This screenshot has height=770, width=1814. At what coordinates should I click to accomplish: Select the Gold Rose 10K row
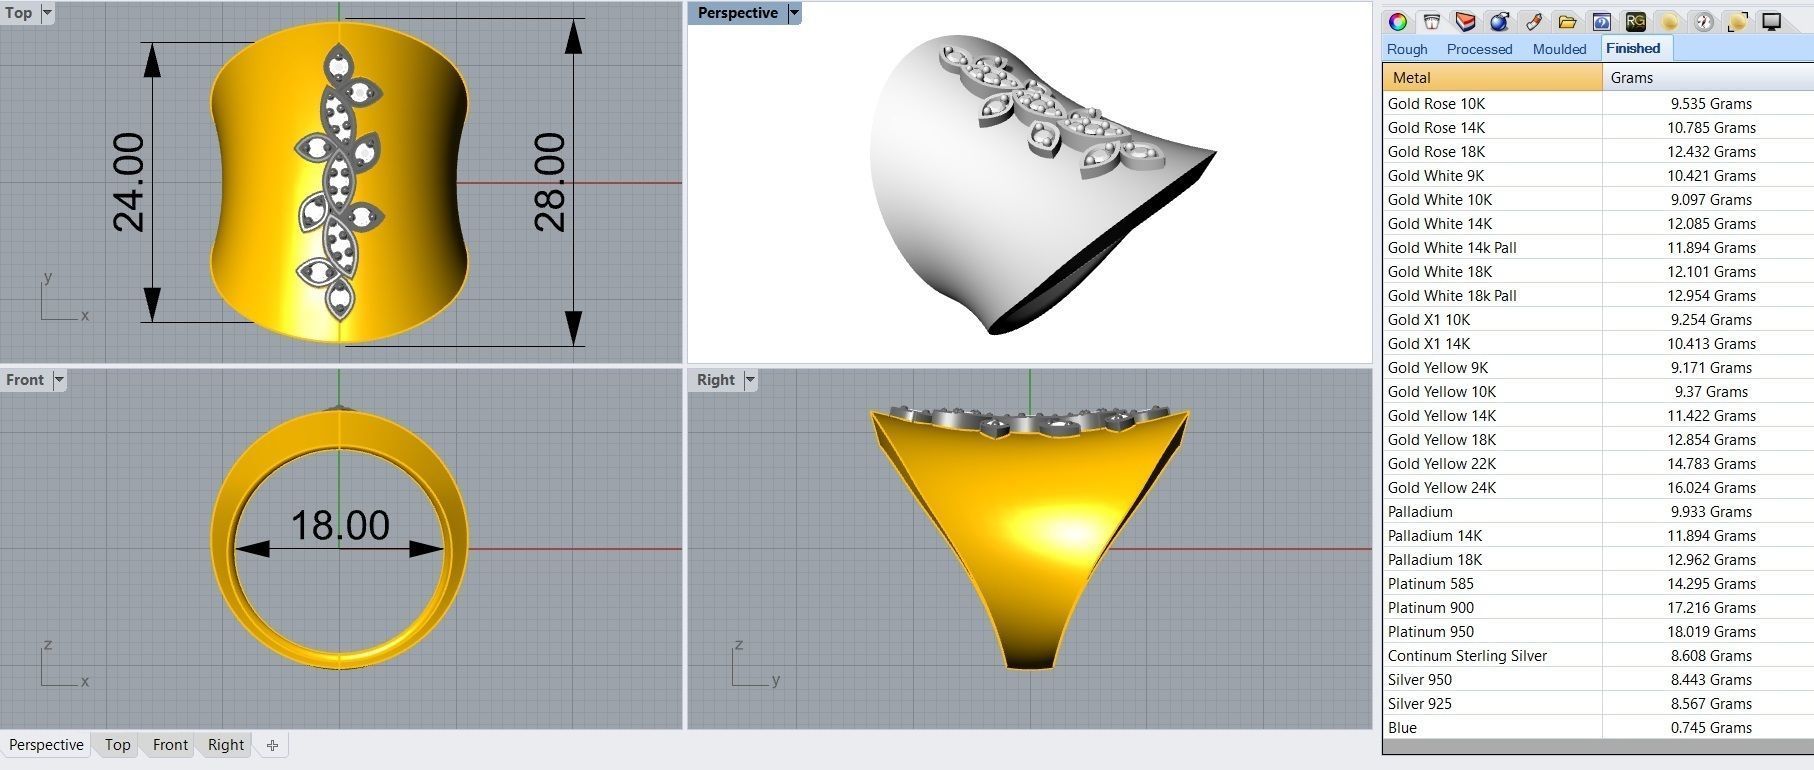coord(1598,103)
